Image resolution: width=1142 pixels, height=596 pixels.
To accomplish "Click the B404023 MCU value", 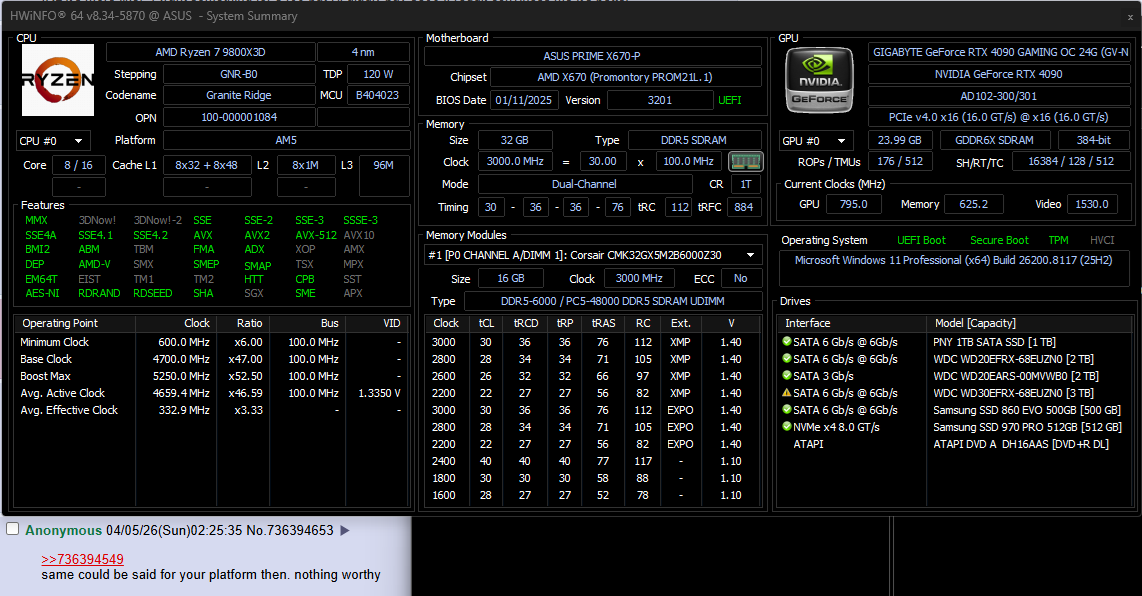I will pyautogui.click(x=378, y=95).
